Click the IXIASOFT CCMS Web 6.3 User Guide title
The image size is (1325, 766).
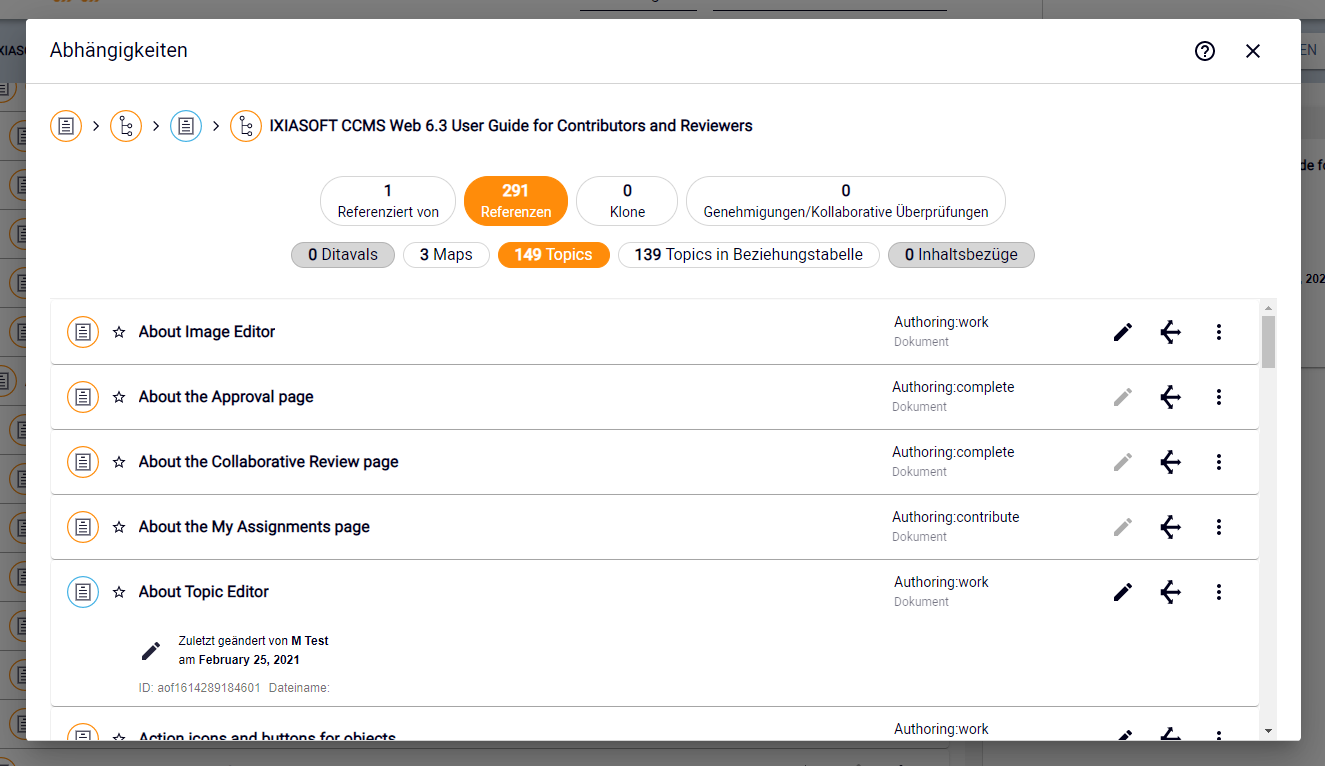511,126
